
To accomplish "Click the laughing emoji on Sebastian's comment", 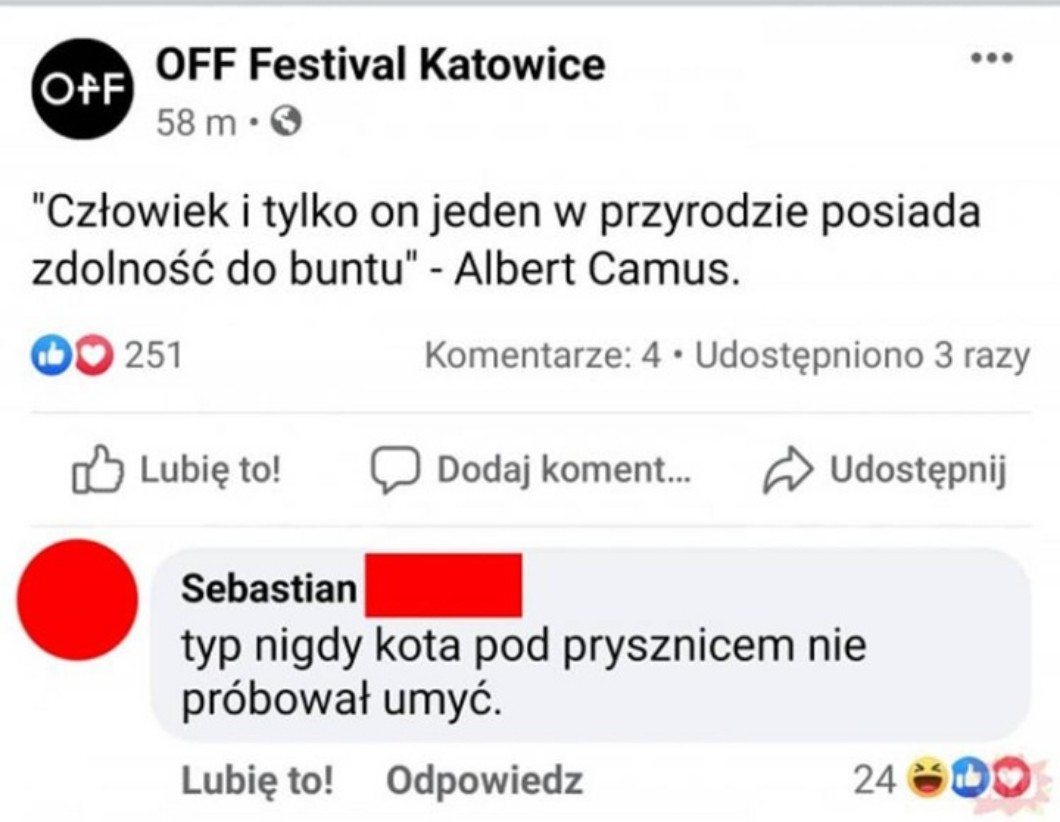I will coord(925,777).
